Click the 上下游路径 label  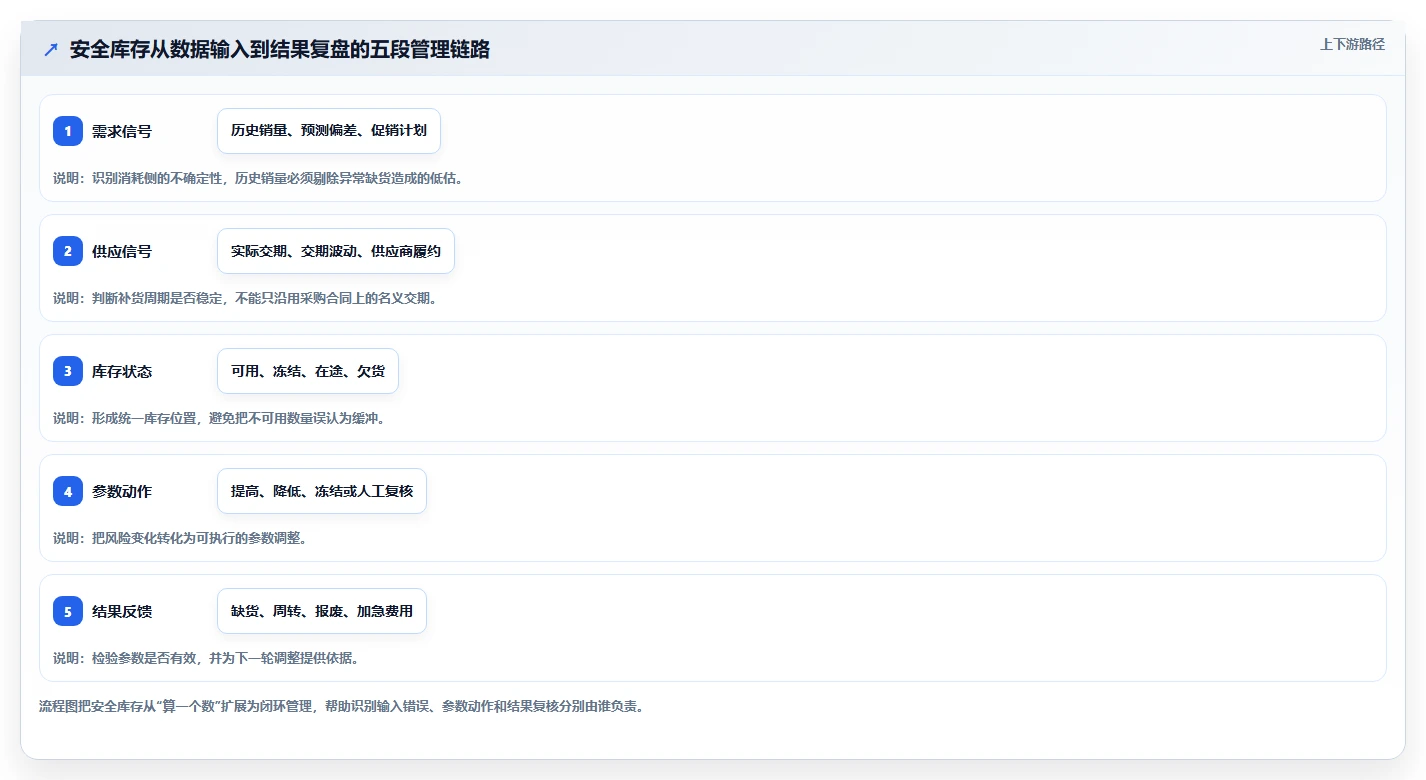[x=1352, y=44]
